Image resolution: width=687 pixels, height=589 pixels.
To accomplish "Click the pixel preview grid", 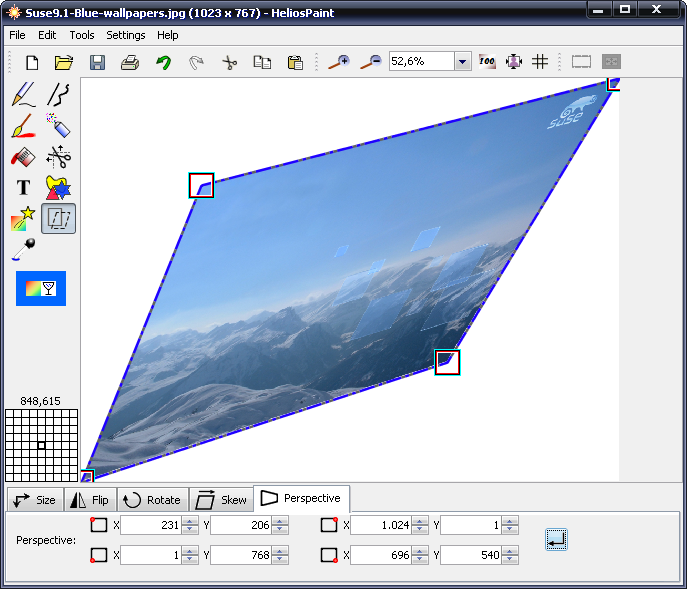I will coord(41,445).
